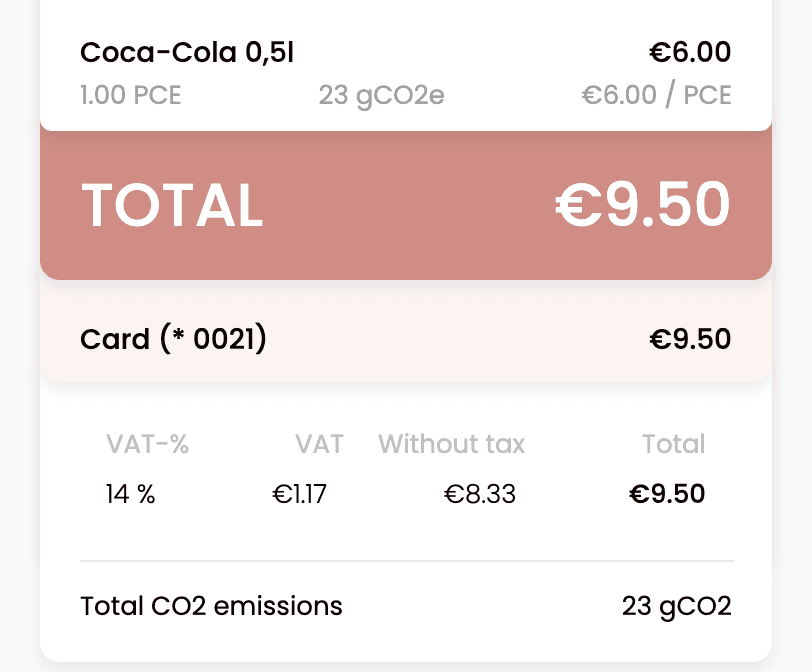This screenshot has height=672, width=812.
Task: Click the VAT-% column header
Action: pyautogui.click(x=147, y=445)
